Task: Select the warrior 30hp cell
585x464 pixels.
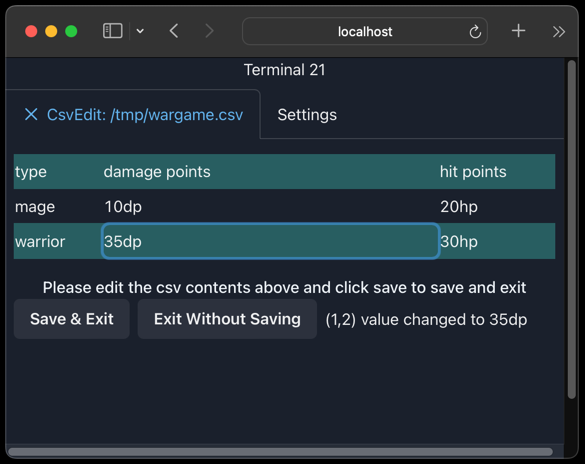Action: tap(497, 241)
